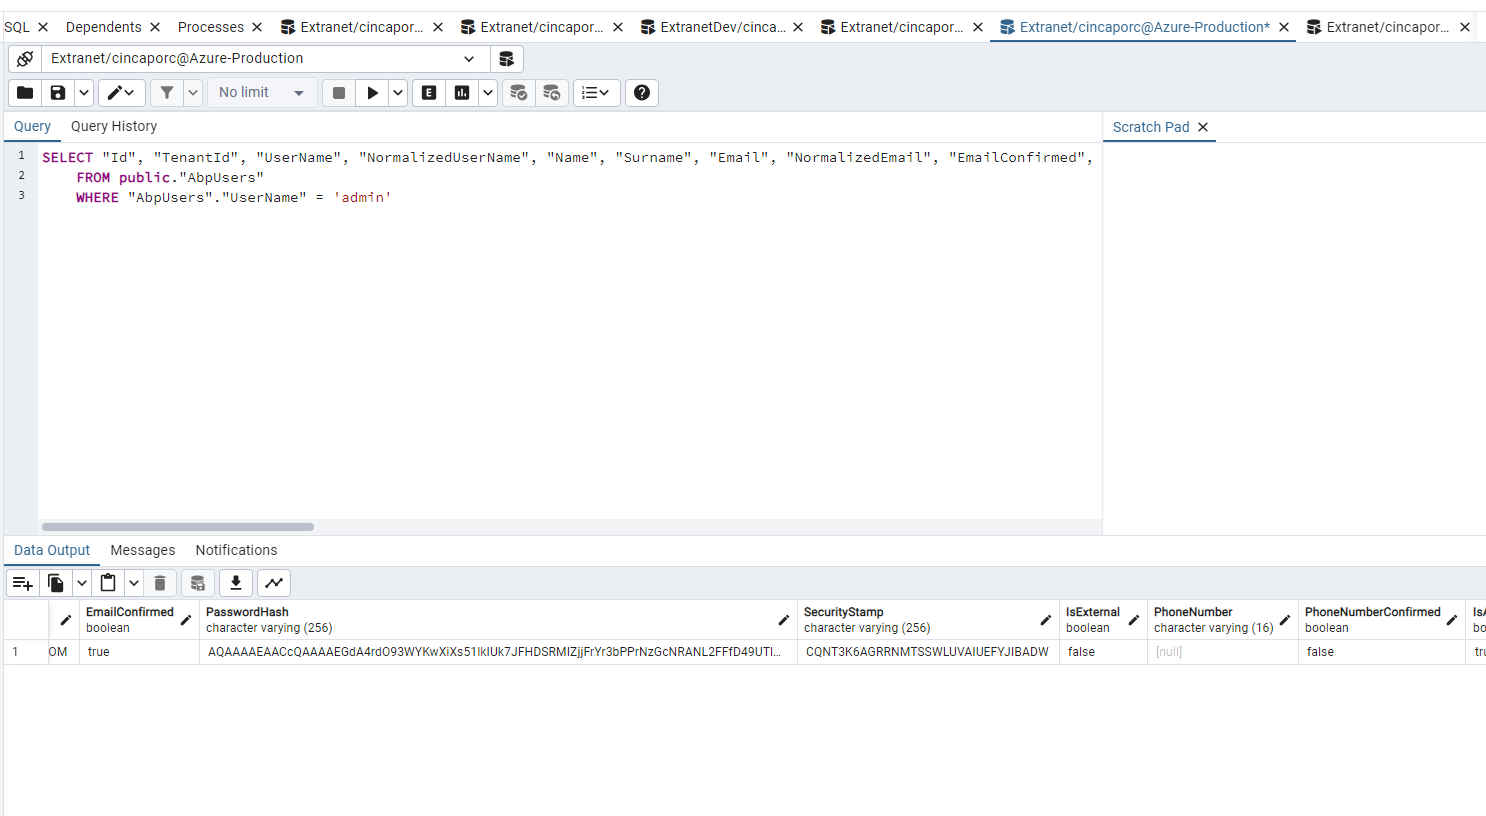Click the Save File disk icon
Viewport: 1486px width, 816px height.
click(58, 93)
